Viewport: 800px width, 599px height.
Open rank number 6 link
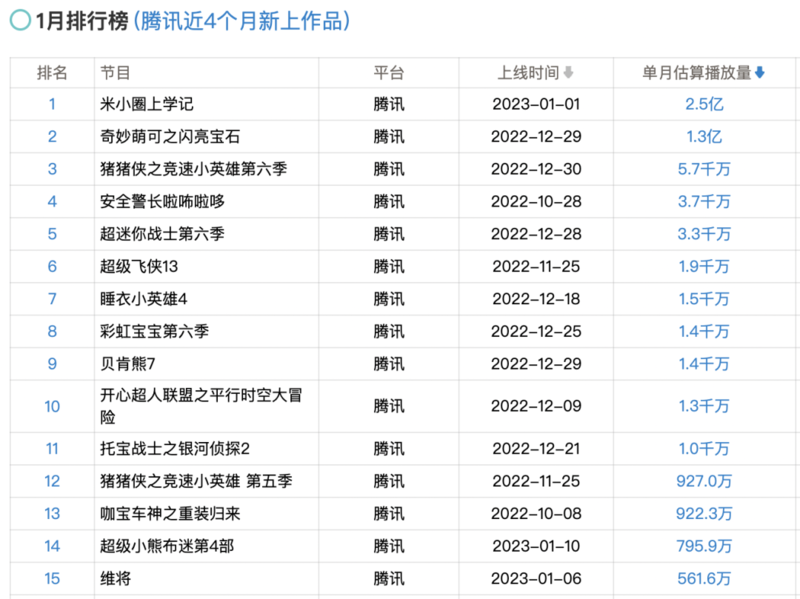click(52, 266)
